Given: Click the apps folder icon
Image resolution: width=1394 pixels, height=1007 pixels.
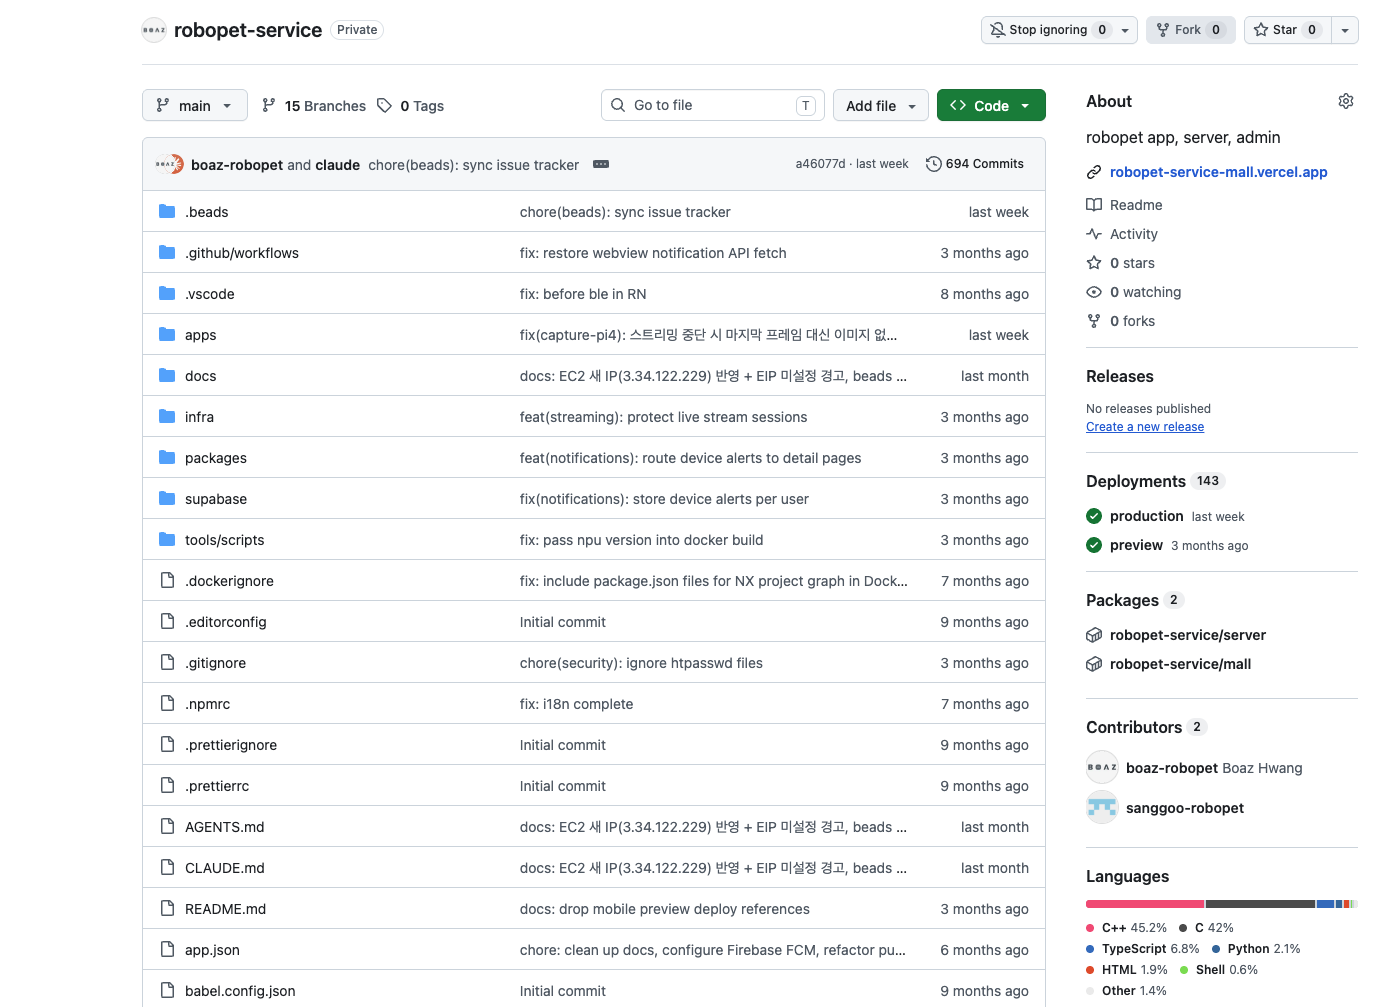Looking at the screenshot, I should click(167, 335).
